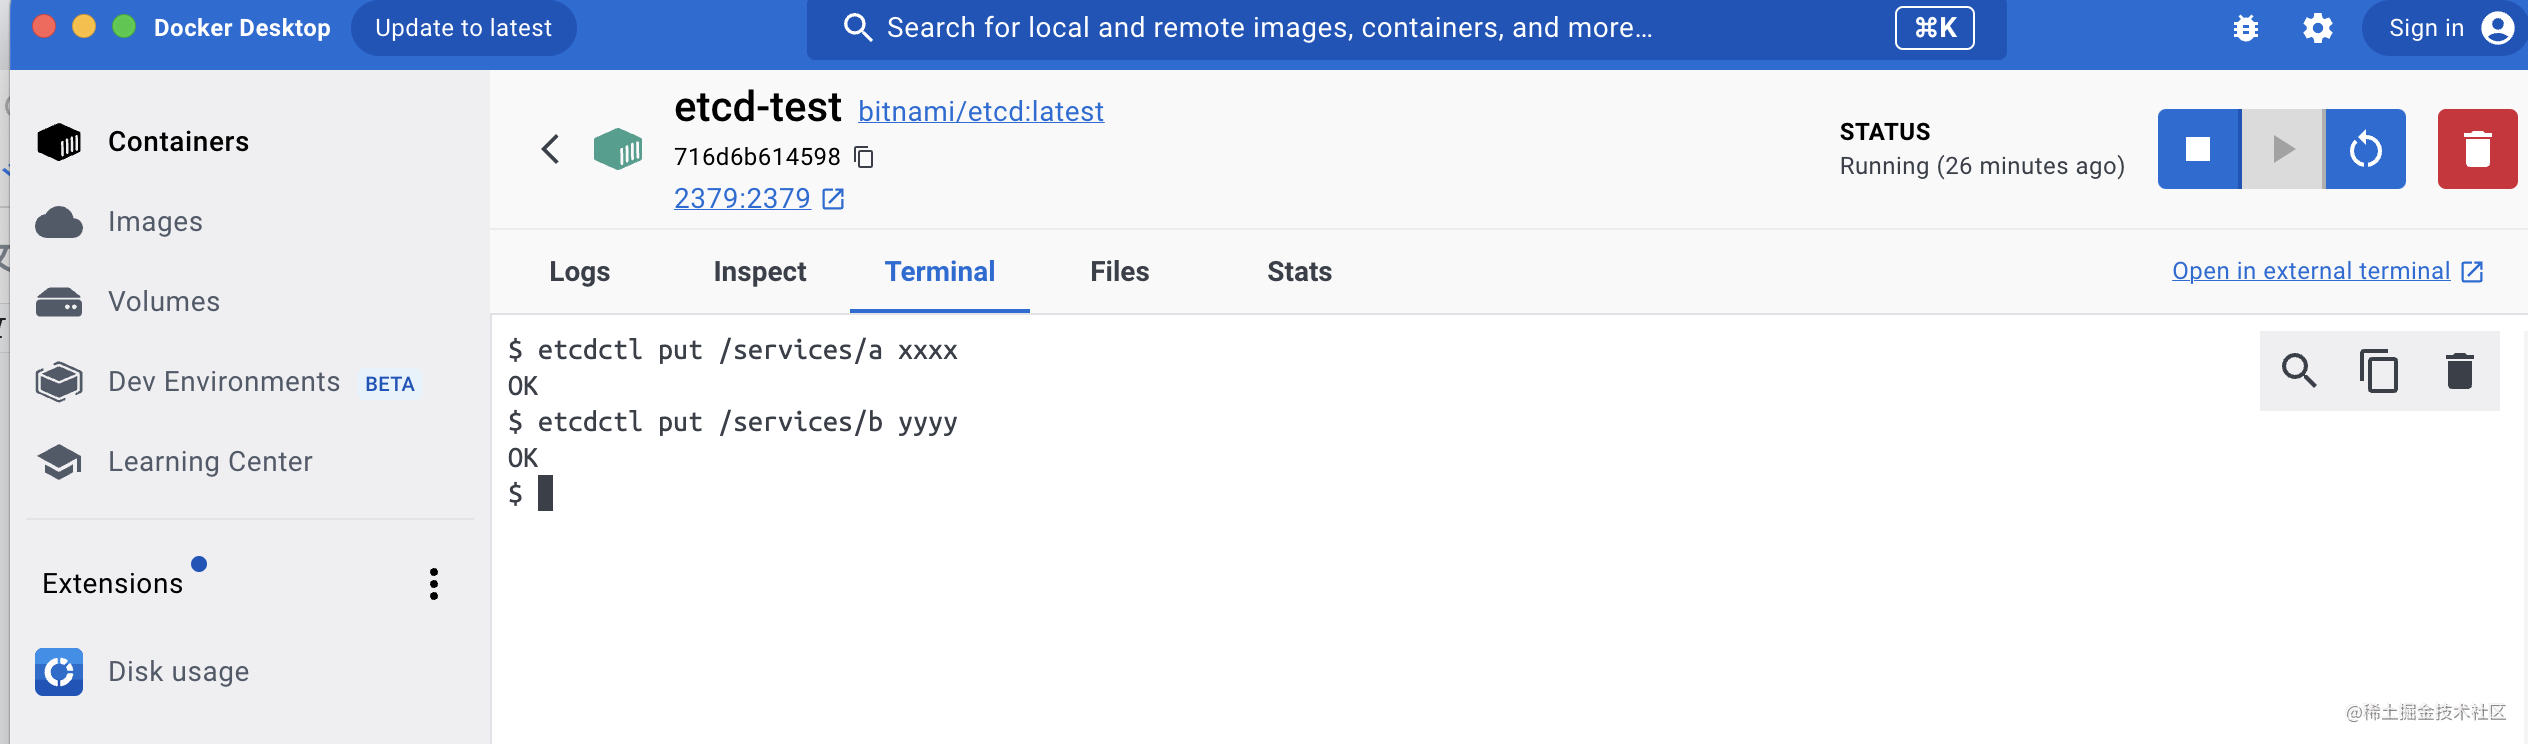Delete the etcd-test container
Screen dimensions: 2528x744
[2477, 149]
